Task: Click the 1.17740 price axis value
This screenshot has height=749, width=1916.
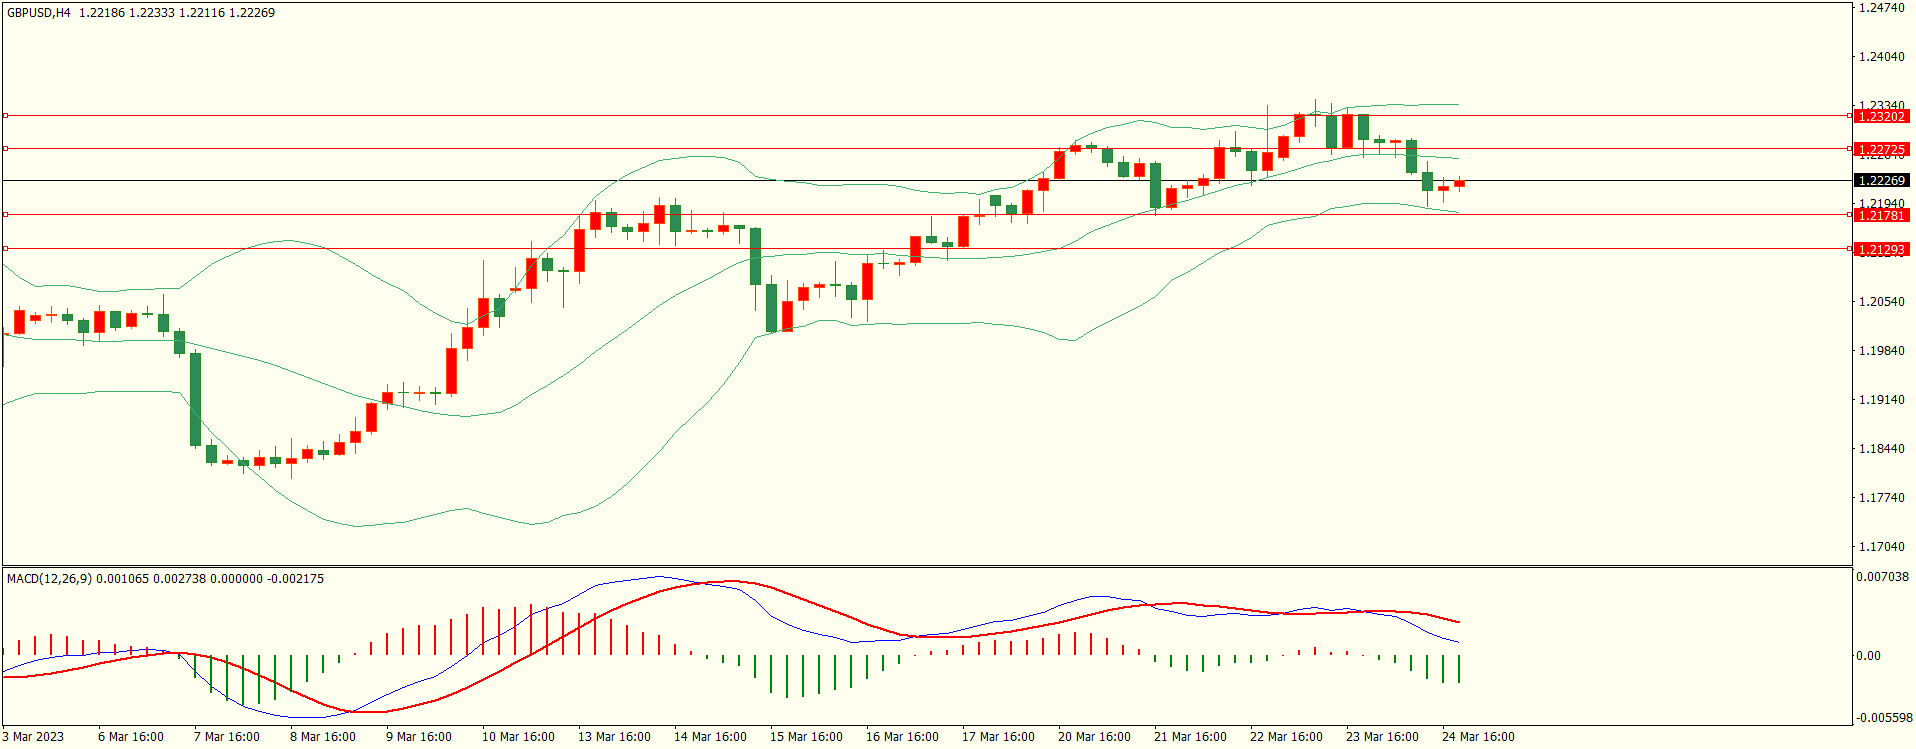Action: (1881, 498)
